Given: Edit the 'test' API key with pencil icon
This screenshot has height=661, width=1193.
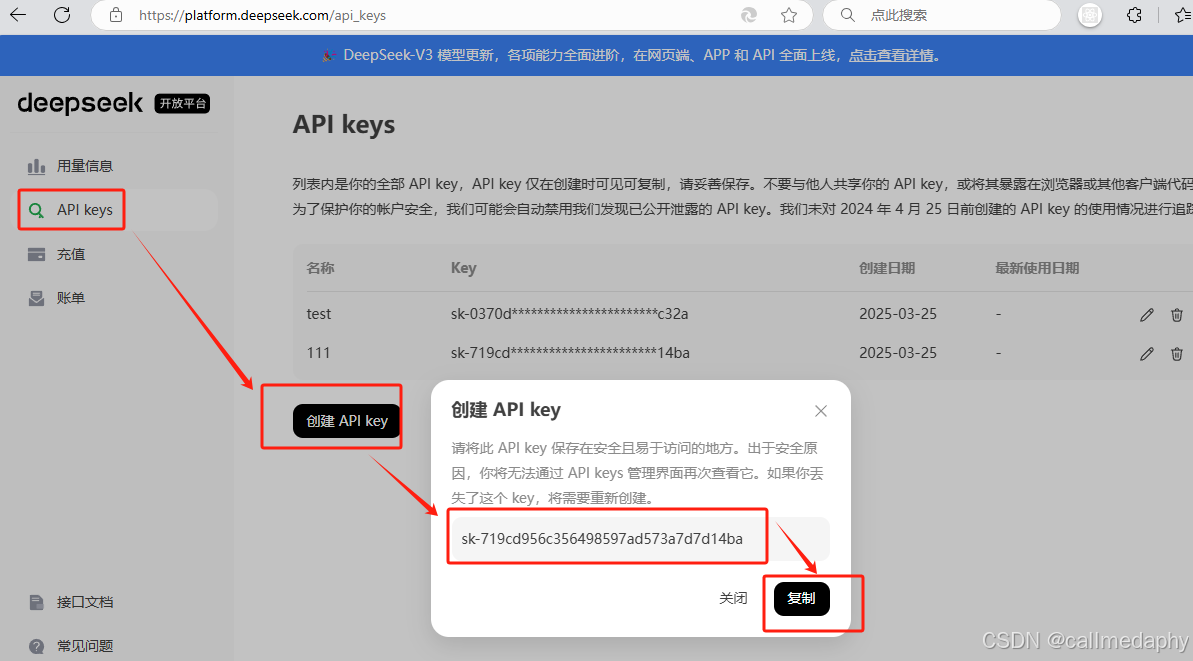Looking at the screenshot, I should [x=1147, y=315].
